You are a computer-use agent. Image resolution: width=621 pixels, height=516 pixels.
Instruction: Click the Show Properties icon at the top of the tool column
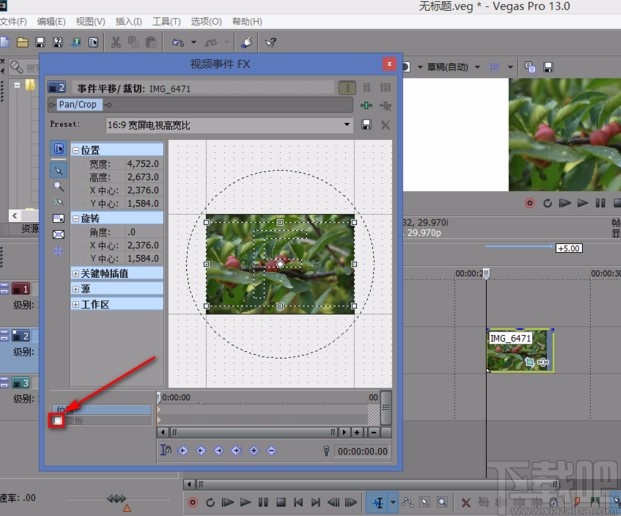(57, 150)
